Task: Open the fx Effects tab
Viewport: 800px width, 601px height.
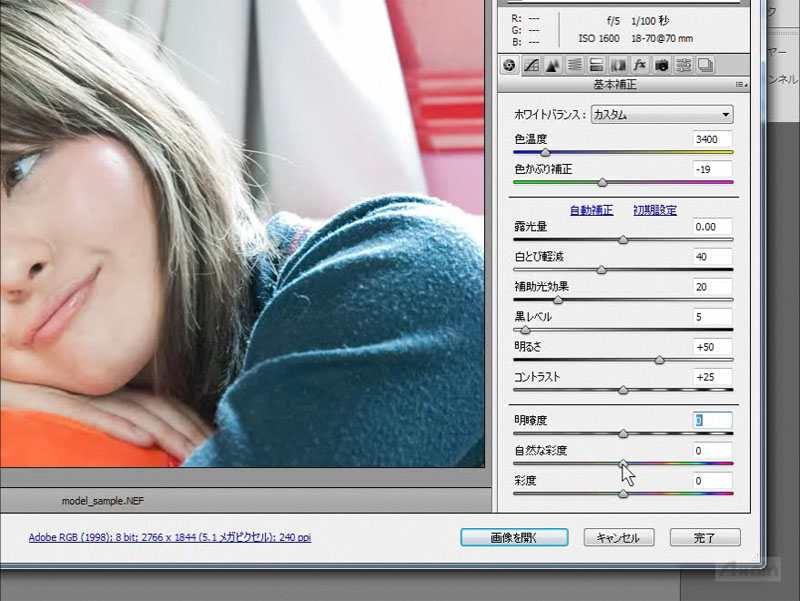Action: 640,65
